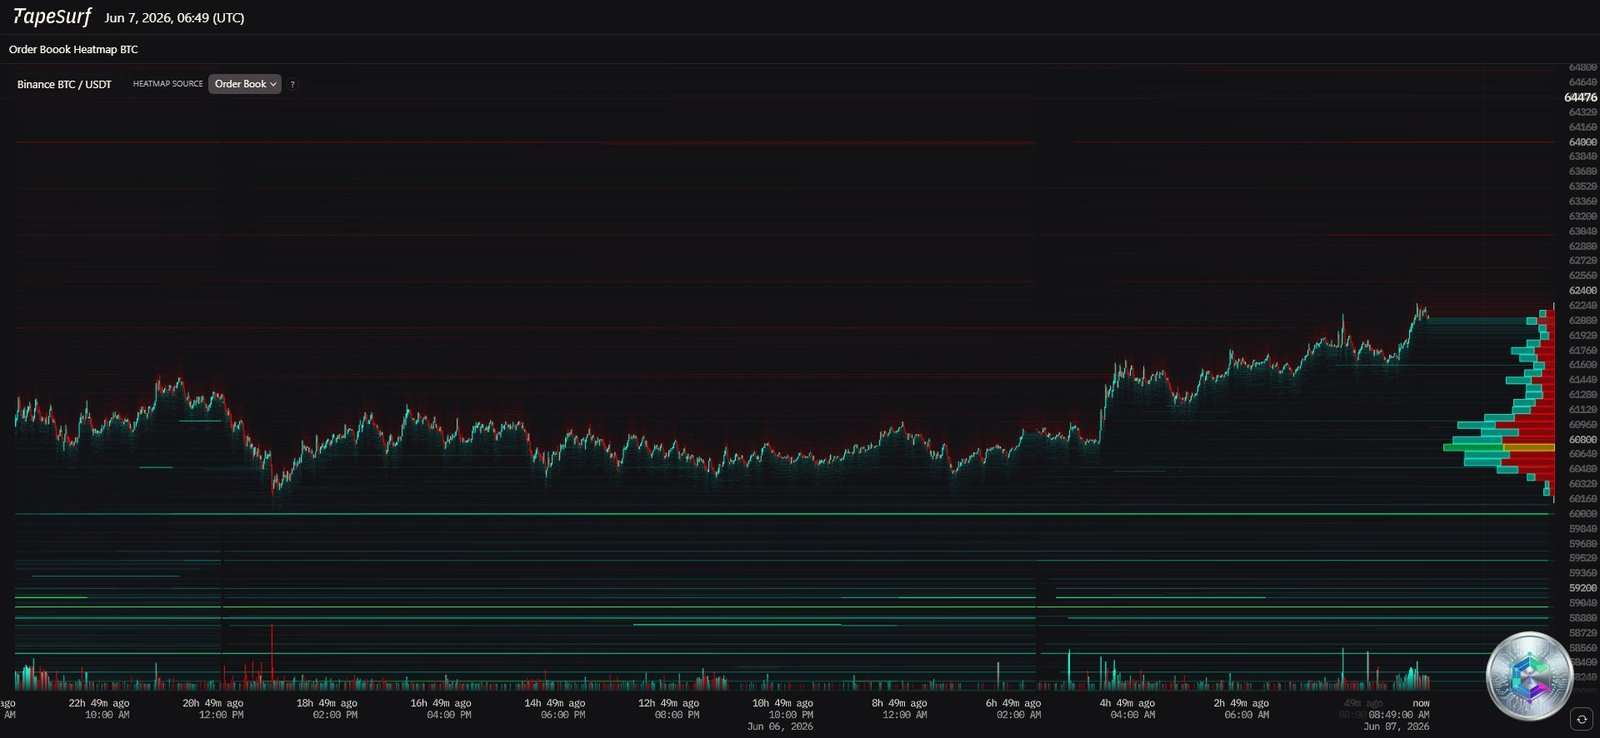Click the '22h 49m ago' time label

point(99,703)
